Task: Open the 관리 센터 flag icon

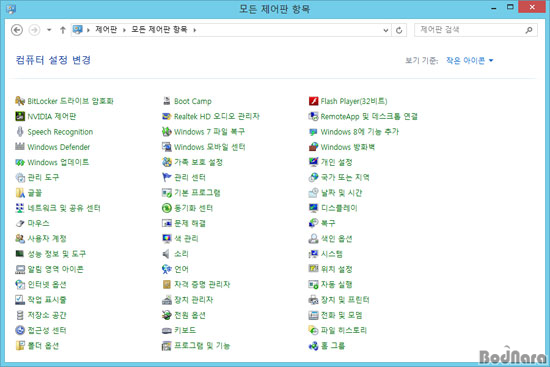Action: pos(167,177)
